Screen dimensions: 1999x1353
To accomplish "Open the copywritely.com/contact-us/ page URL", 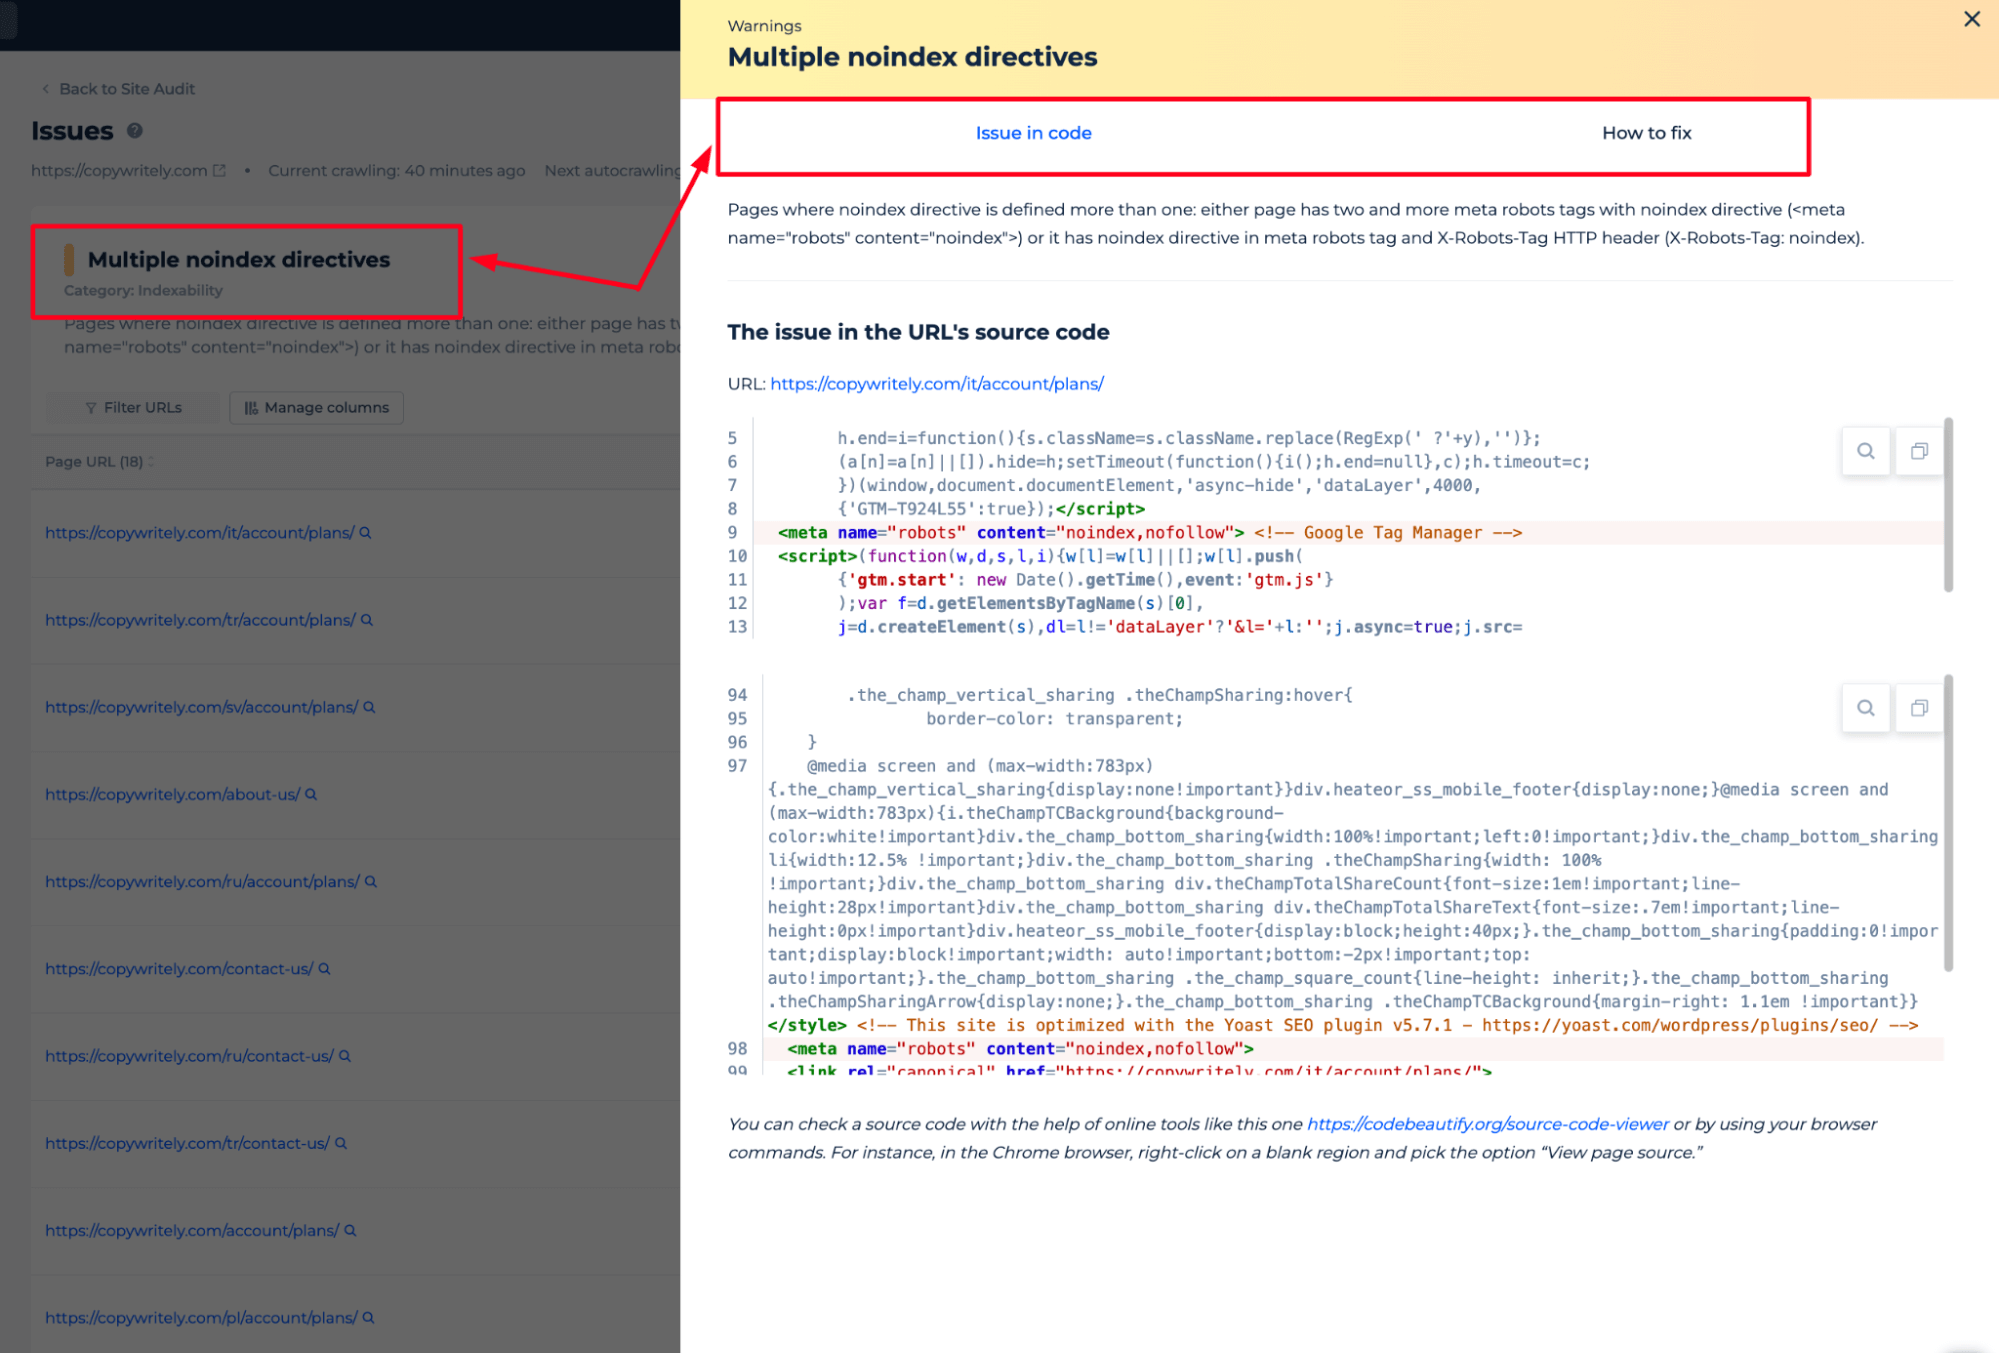I will pyautogui.click(x=179, y=968).
